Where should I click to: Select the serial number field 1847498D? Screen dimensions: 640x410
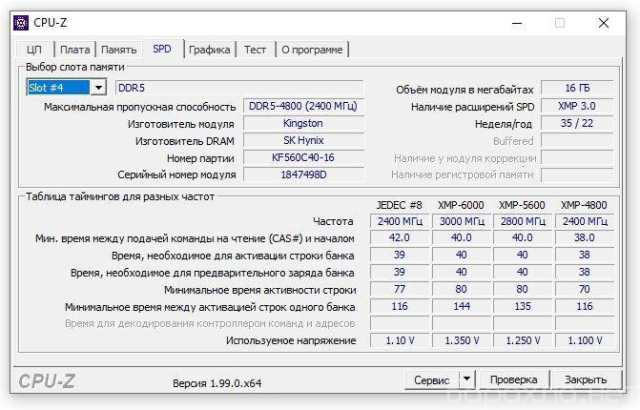click(x=303, y=175)
